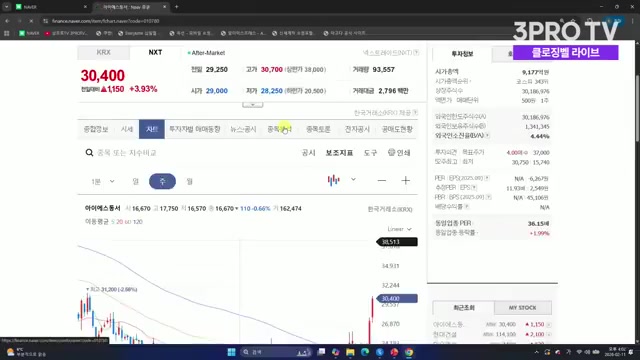Open the 공매도현황 tab
The image size is (640, 360).
click(x=397, y=129)
